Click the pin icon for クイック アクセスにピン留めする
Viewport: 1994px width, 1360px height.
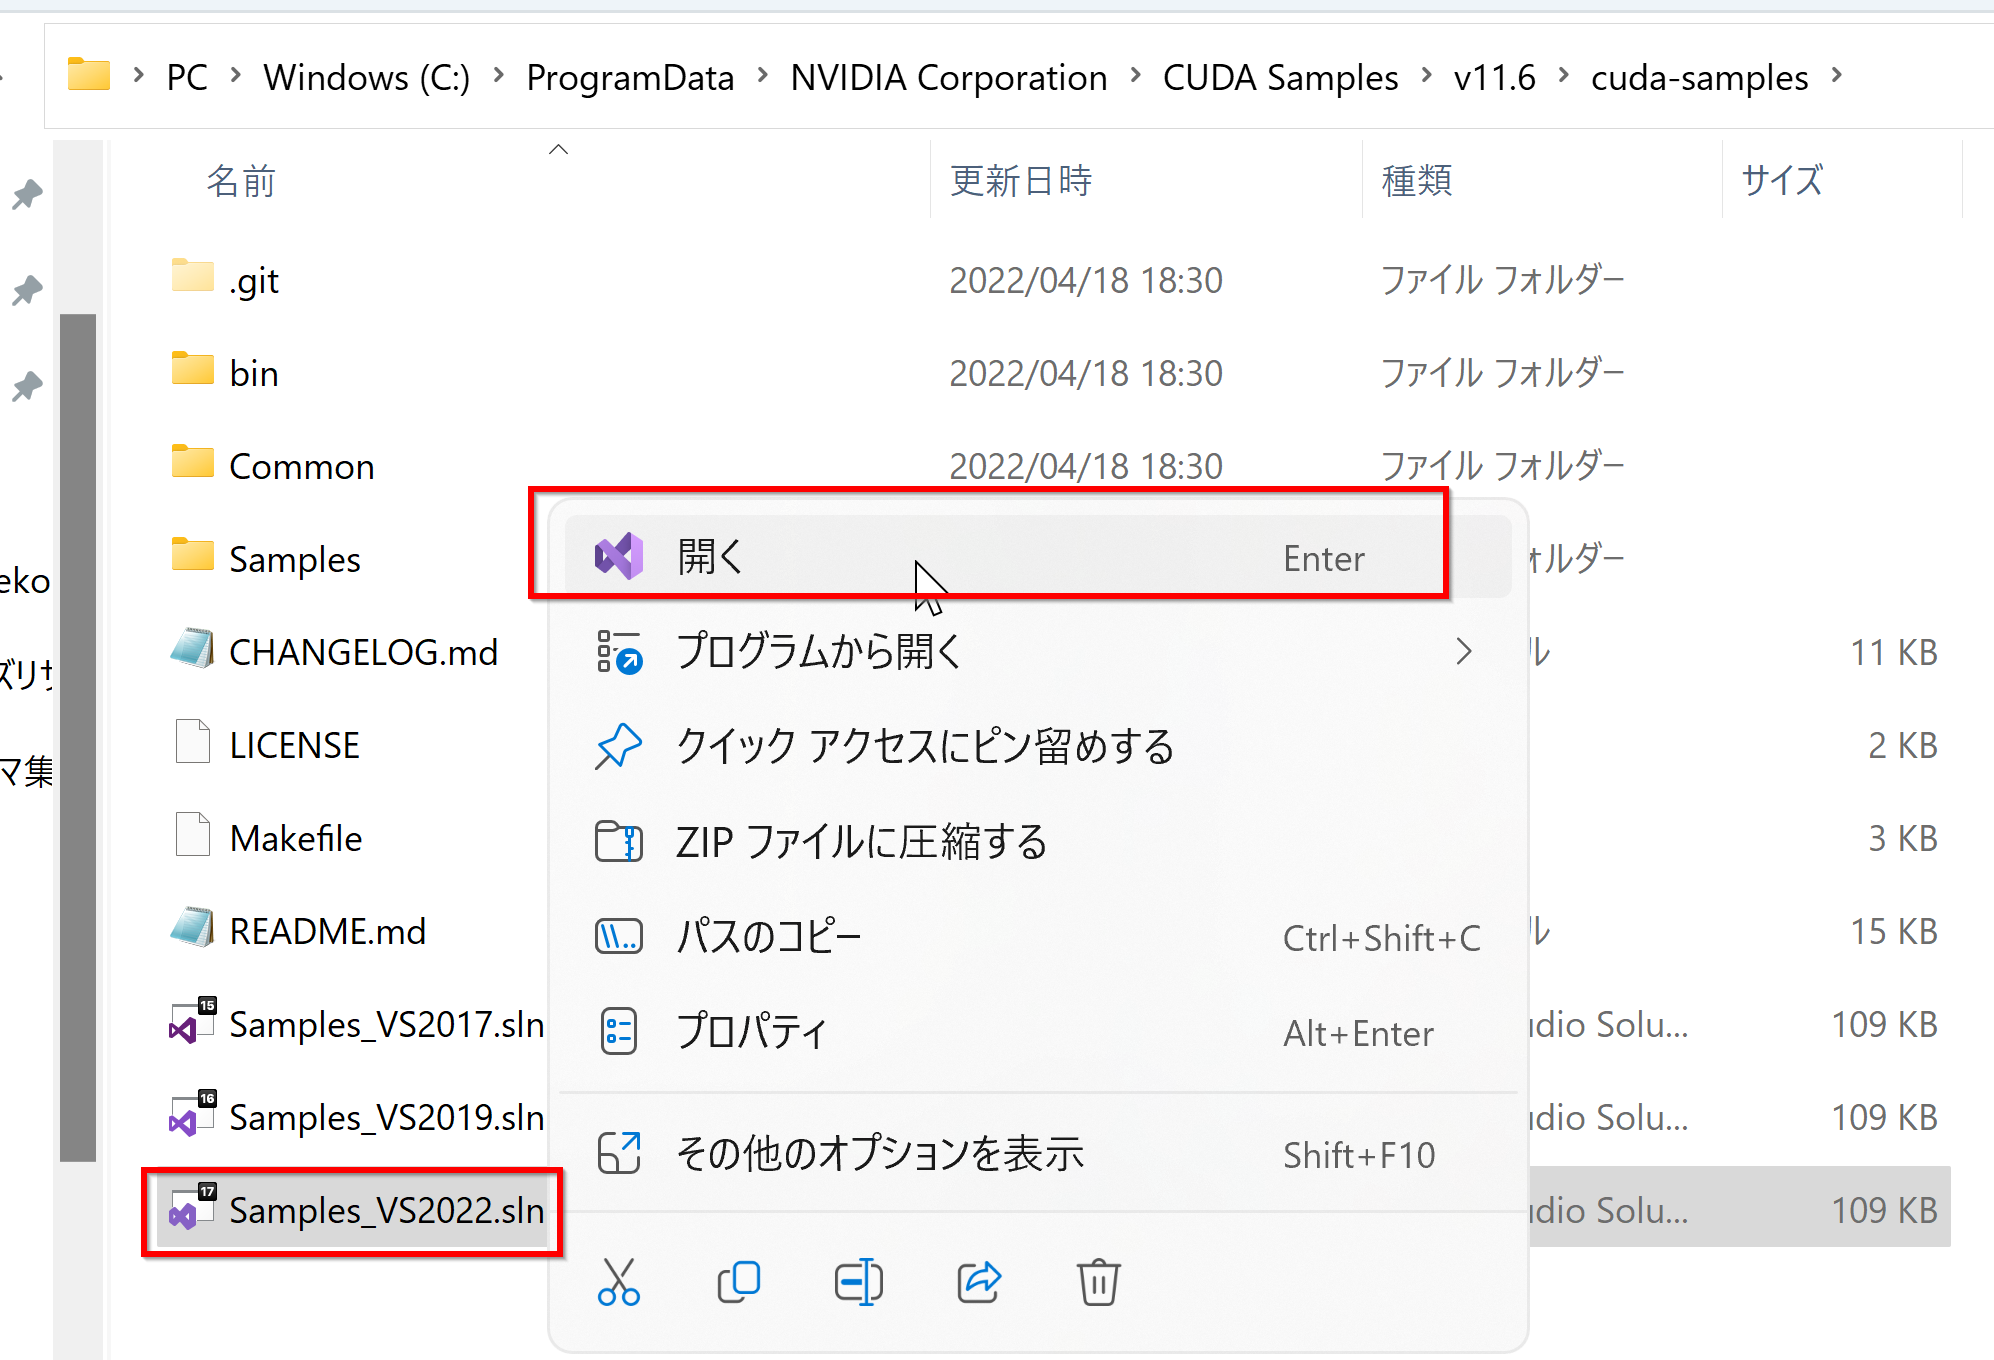pyautogui.click(x=619, y=746)
